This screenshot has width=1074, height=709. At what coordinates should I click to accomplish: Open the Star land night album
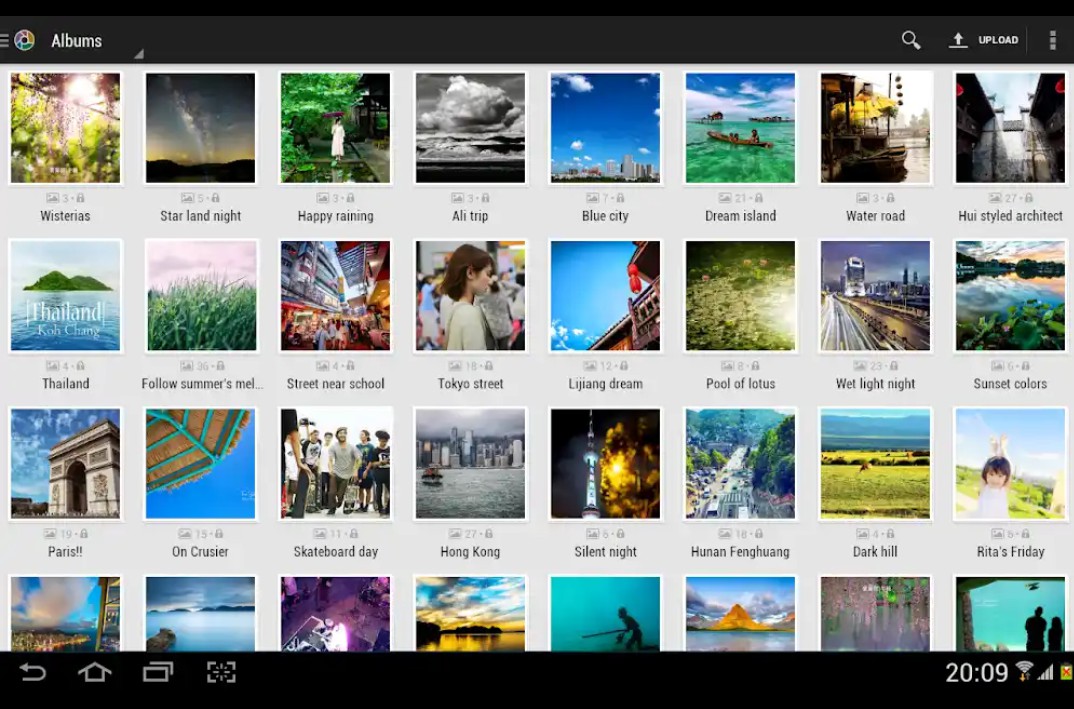click(x=200, y=128)
